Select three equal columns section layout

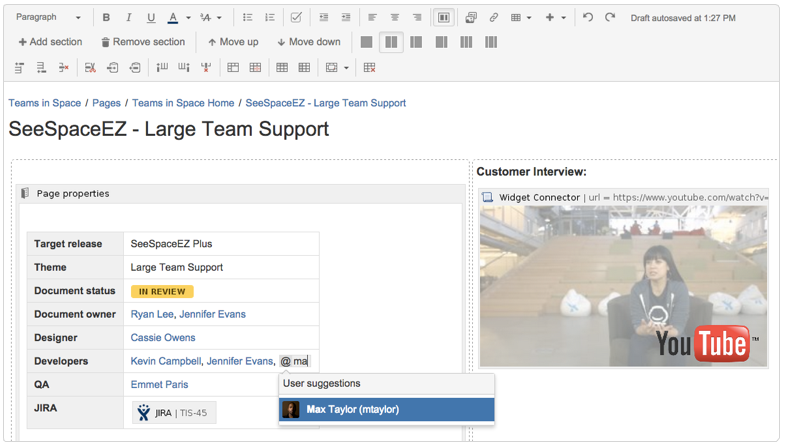point(466,42)
